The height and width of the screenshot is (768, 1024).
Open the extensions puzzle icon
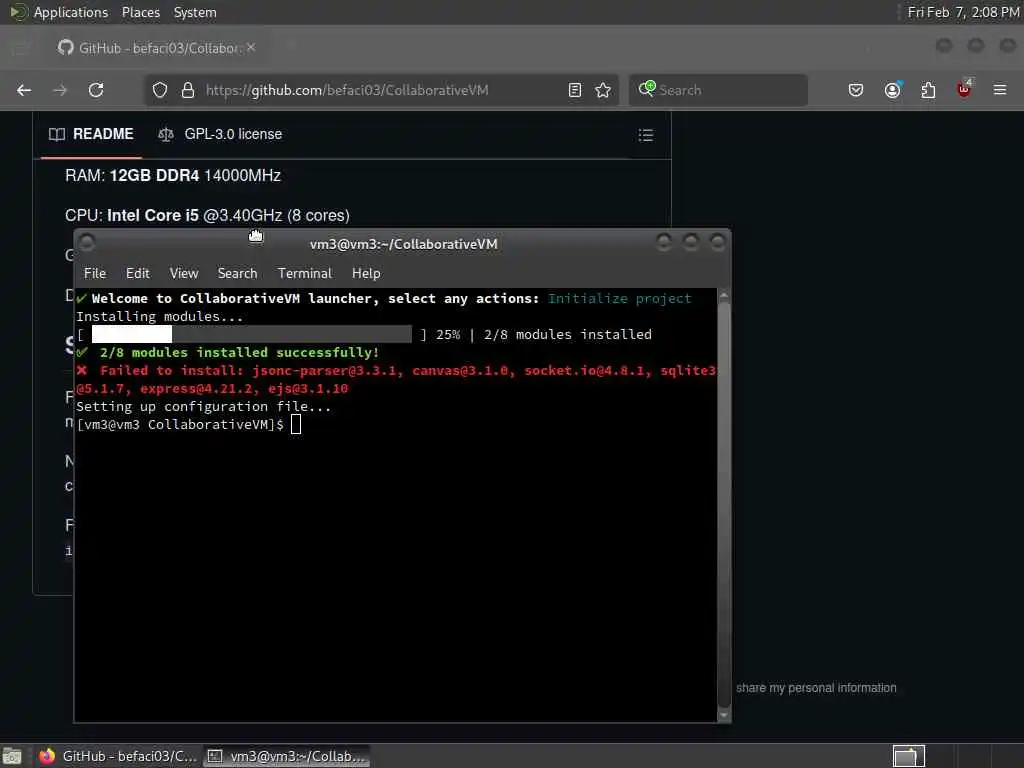(928, 90)
